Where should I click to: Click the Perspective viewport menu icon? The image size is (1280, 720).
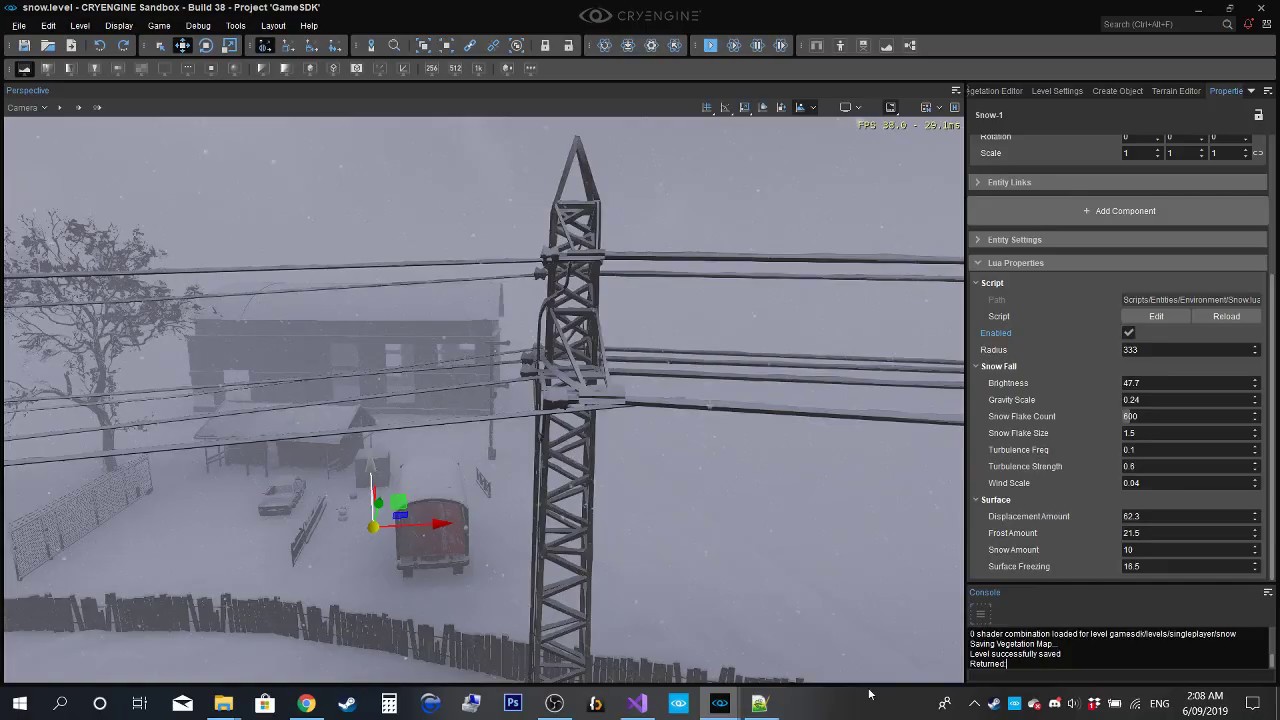pyautogui.click(x=956, y=91)
